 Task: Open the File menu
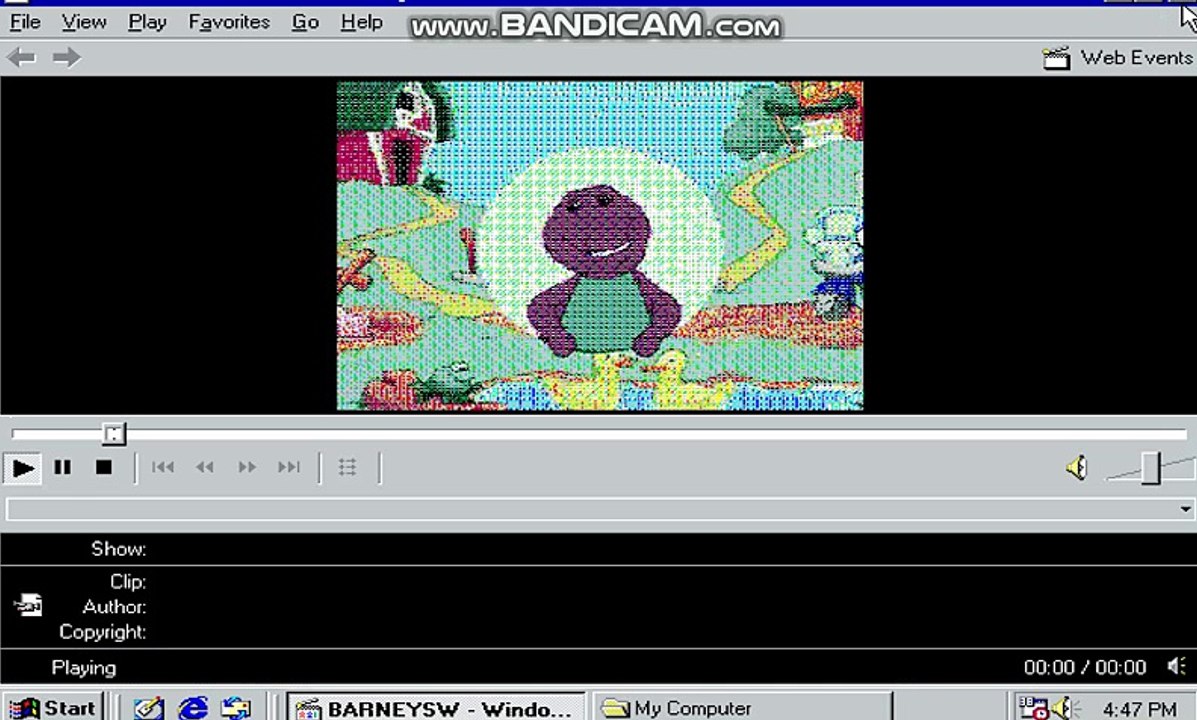pyautogui.click(x=24, y=22)
